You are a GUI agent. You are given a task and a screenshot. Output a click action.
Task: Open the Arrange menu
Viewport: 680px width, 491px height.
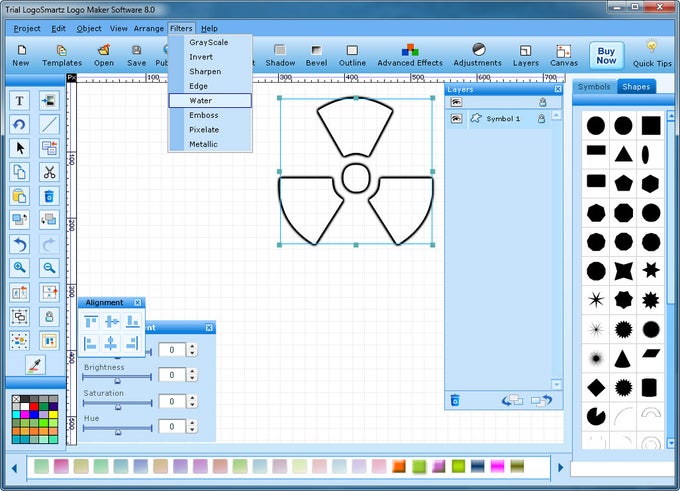click(x=149, y=29)
